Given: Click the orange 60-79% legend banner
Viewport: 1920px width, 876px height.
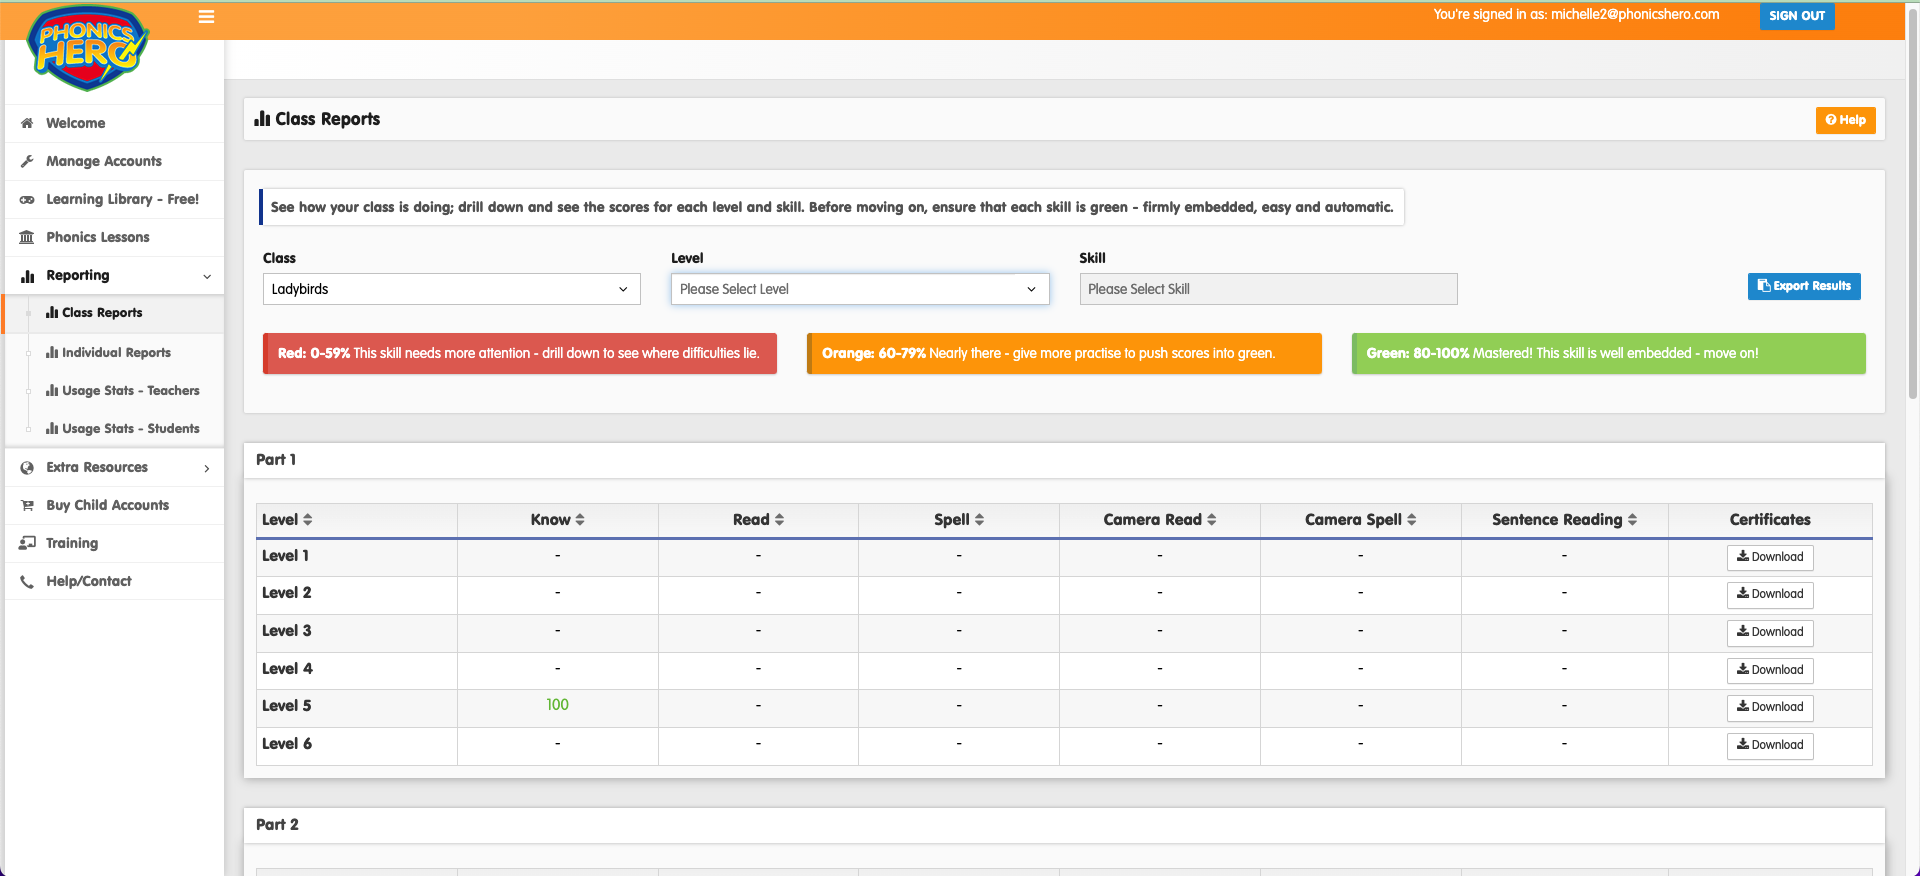Looking at the screenshot, I should coord(1064,354).
